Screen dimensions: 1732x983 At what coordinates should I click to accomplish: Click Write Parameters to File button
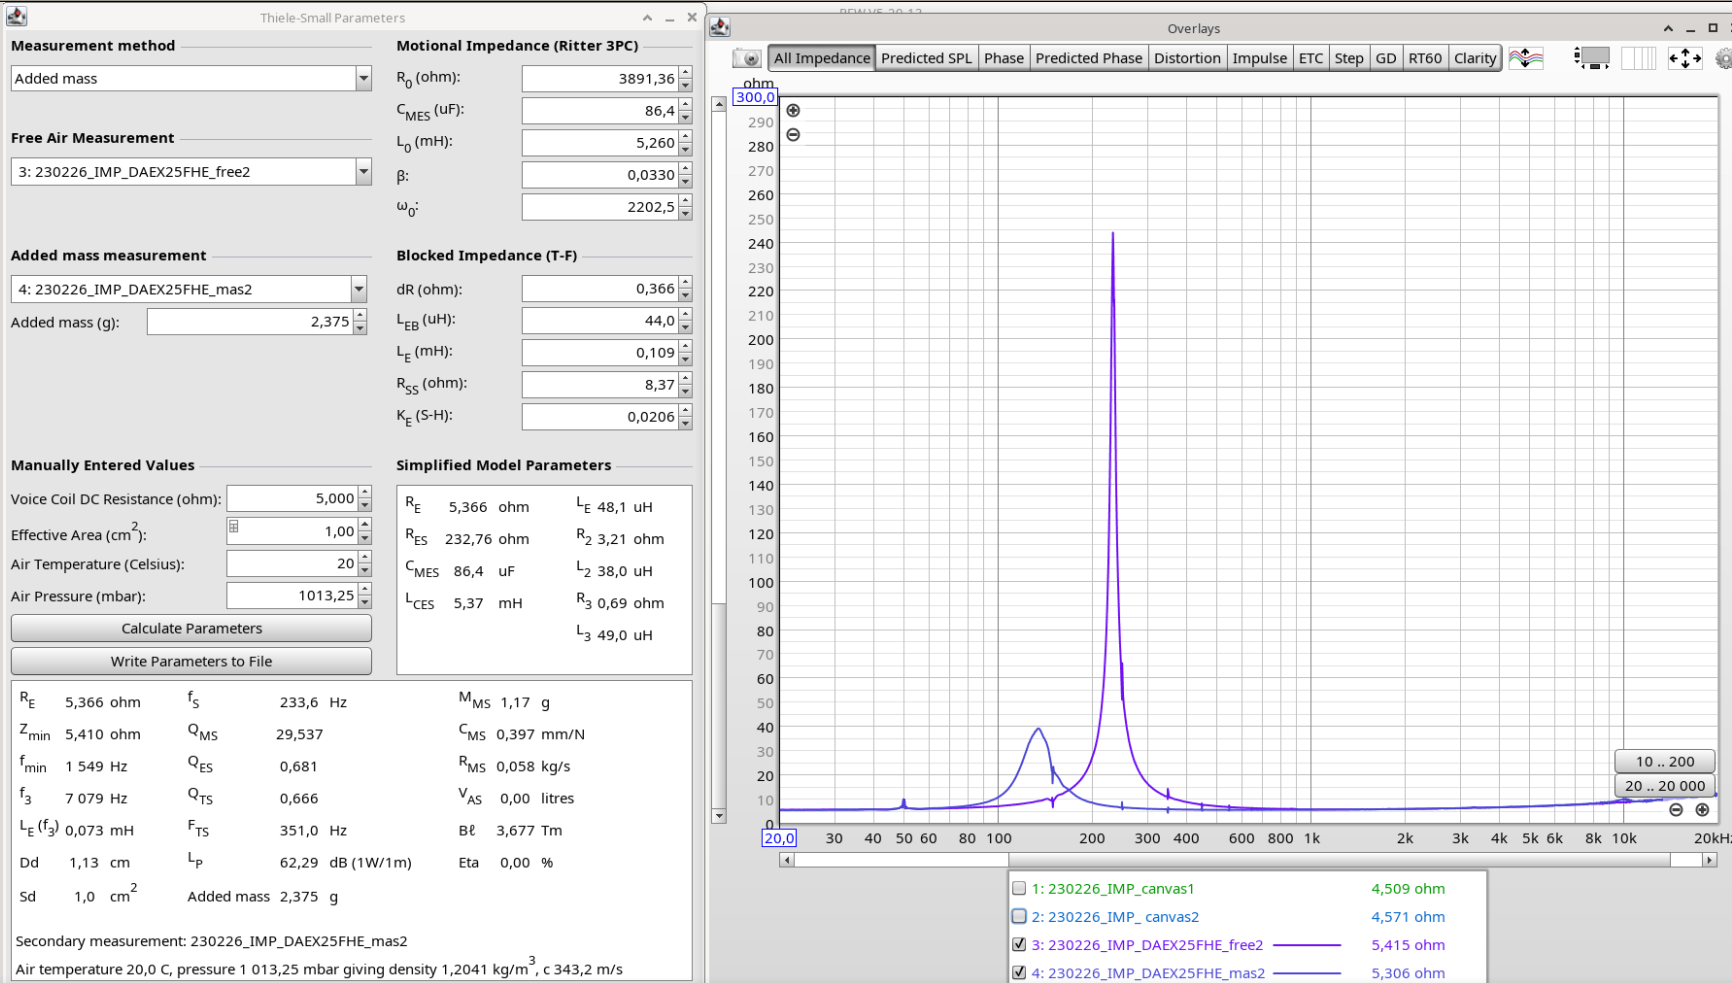(x=191, y=661)
